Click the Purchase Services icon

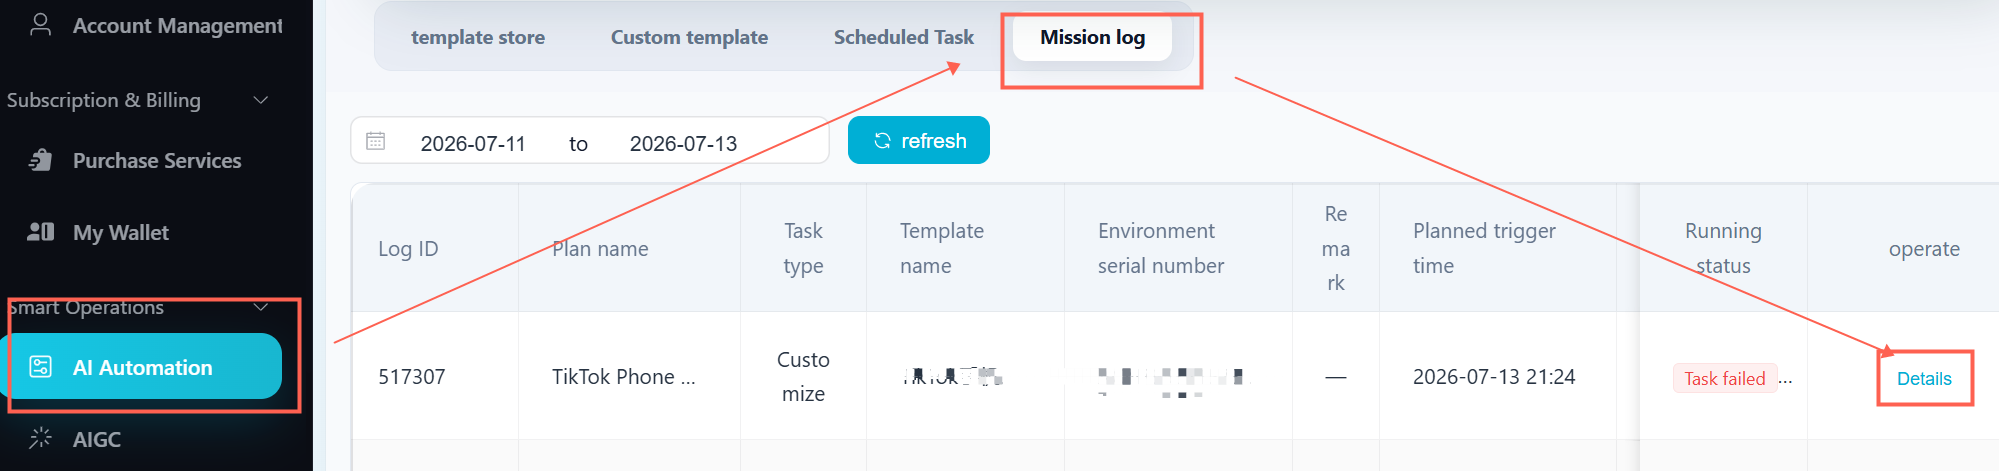click(40, 160)
